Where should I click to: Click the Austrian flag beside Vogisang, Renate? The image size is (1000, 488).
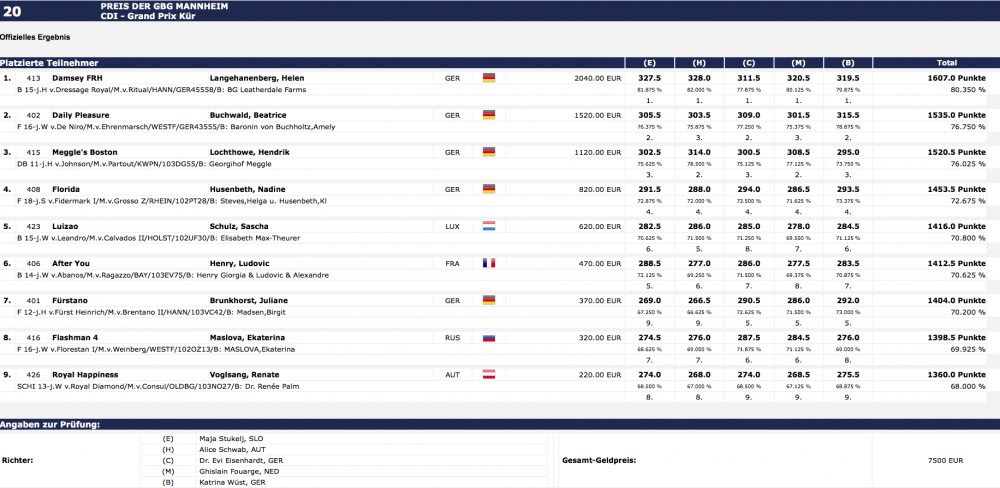[x=489, y=375]
